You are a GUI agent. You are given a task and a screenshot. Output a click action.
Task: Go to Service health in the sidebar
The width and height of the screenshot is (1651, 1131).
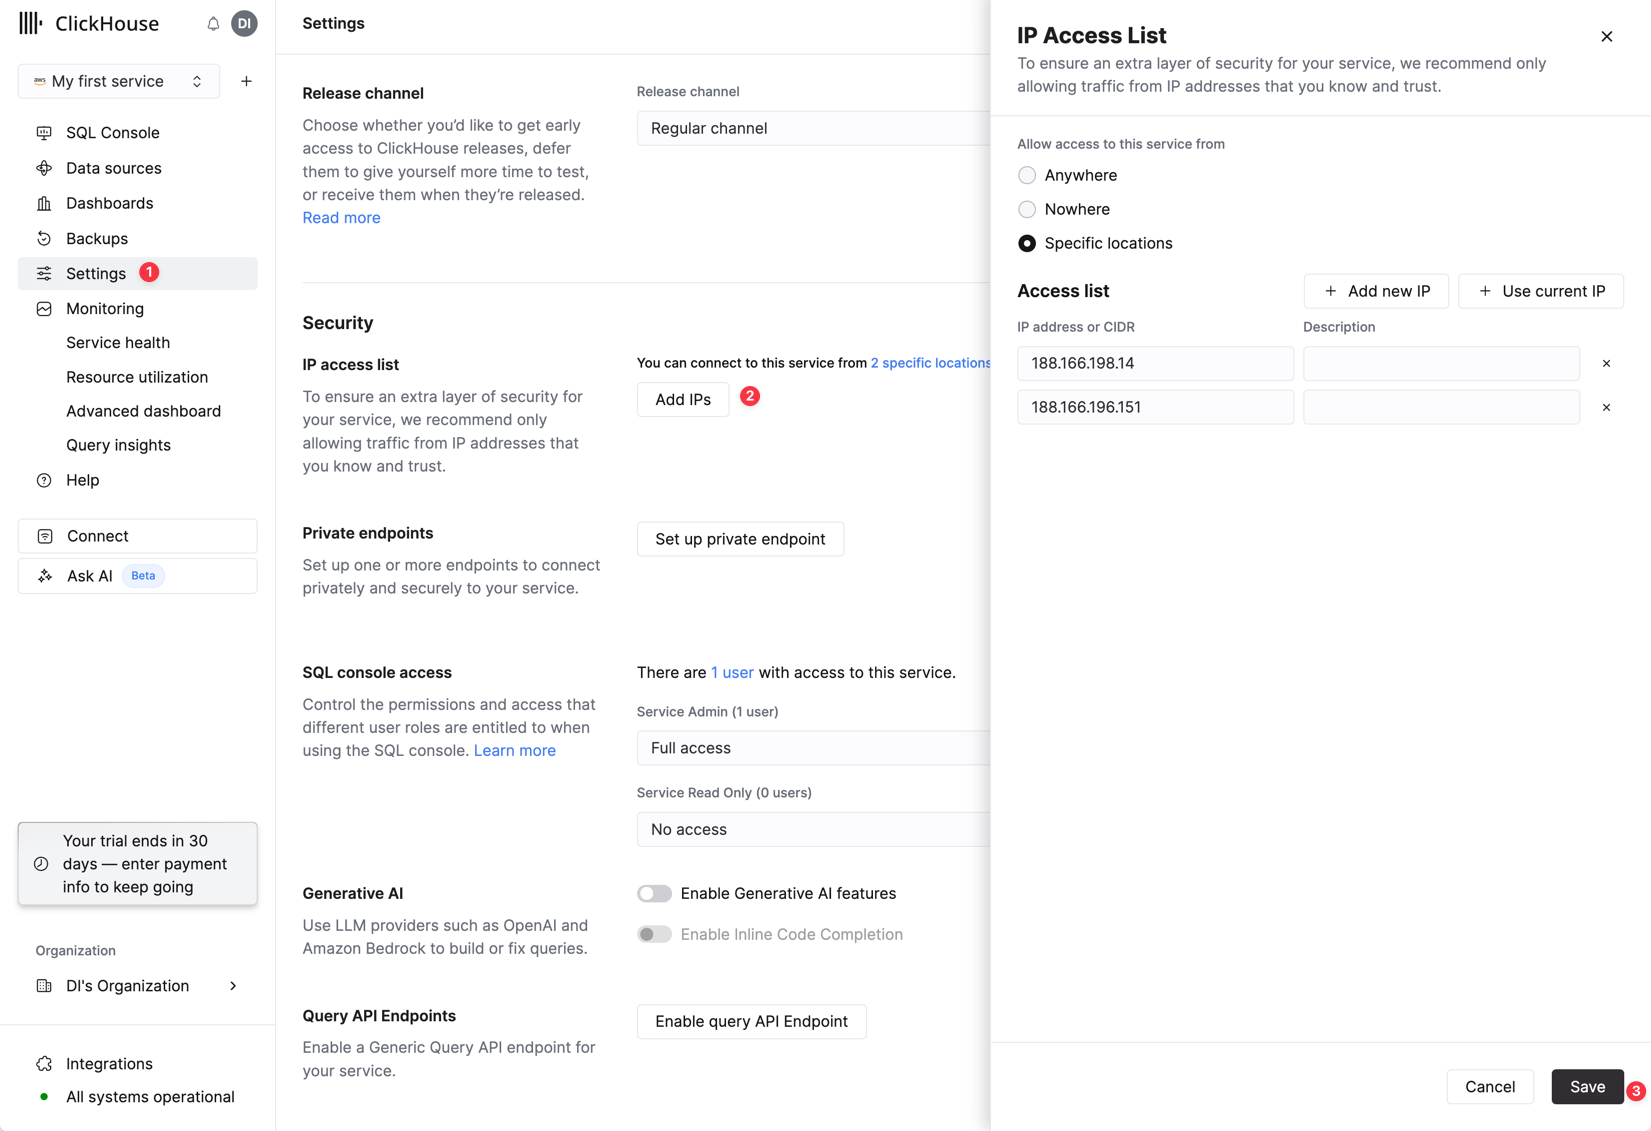click(118, 342)
